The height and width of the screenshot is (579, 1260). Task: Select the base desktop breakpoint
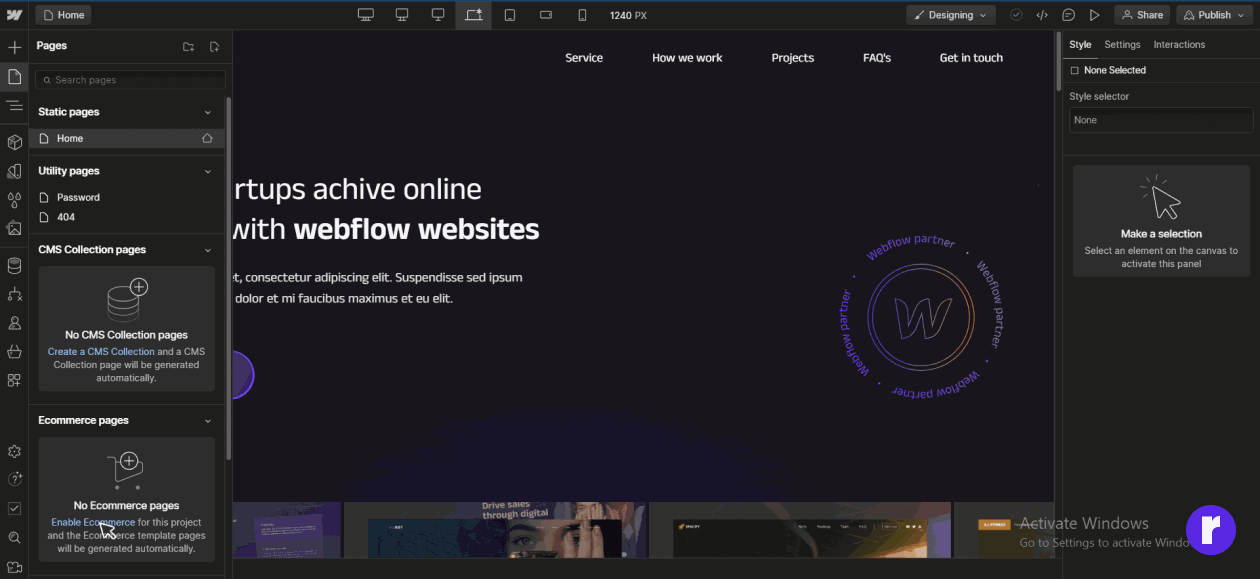tap(473, 15)
